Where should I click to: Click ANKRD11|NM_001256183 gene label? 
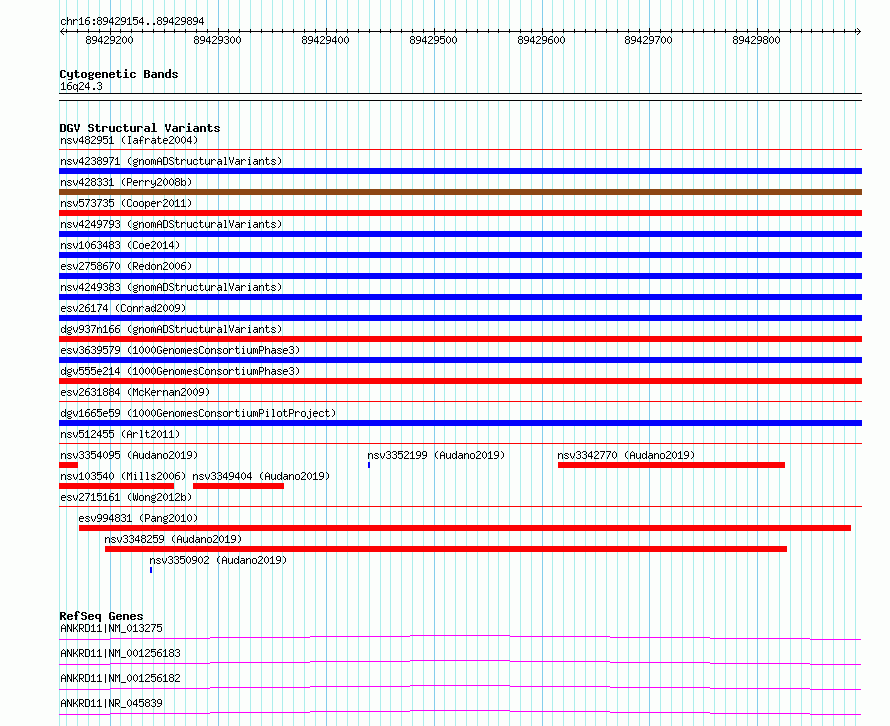120,653
